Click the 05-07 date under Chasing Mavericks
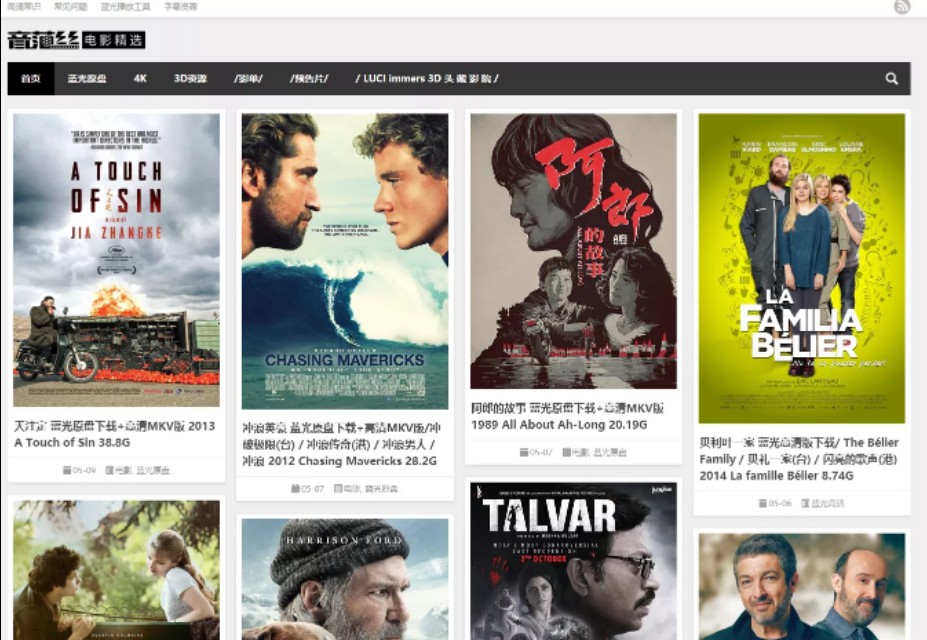Viewport: 927px width, 640px height. (x=307, y=489)
